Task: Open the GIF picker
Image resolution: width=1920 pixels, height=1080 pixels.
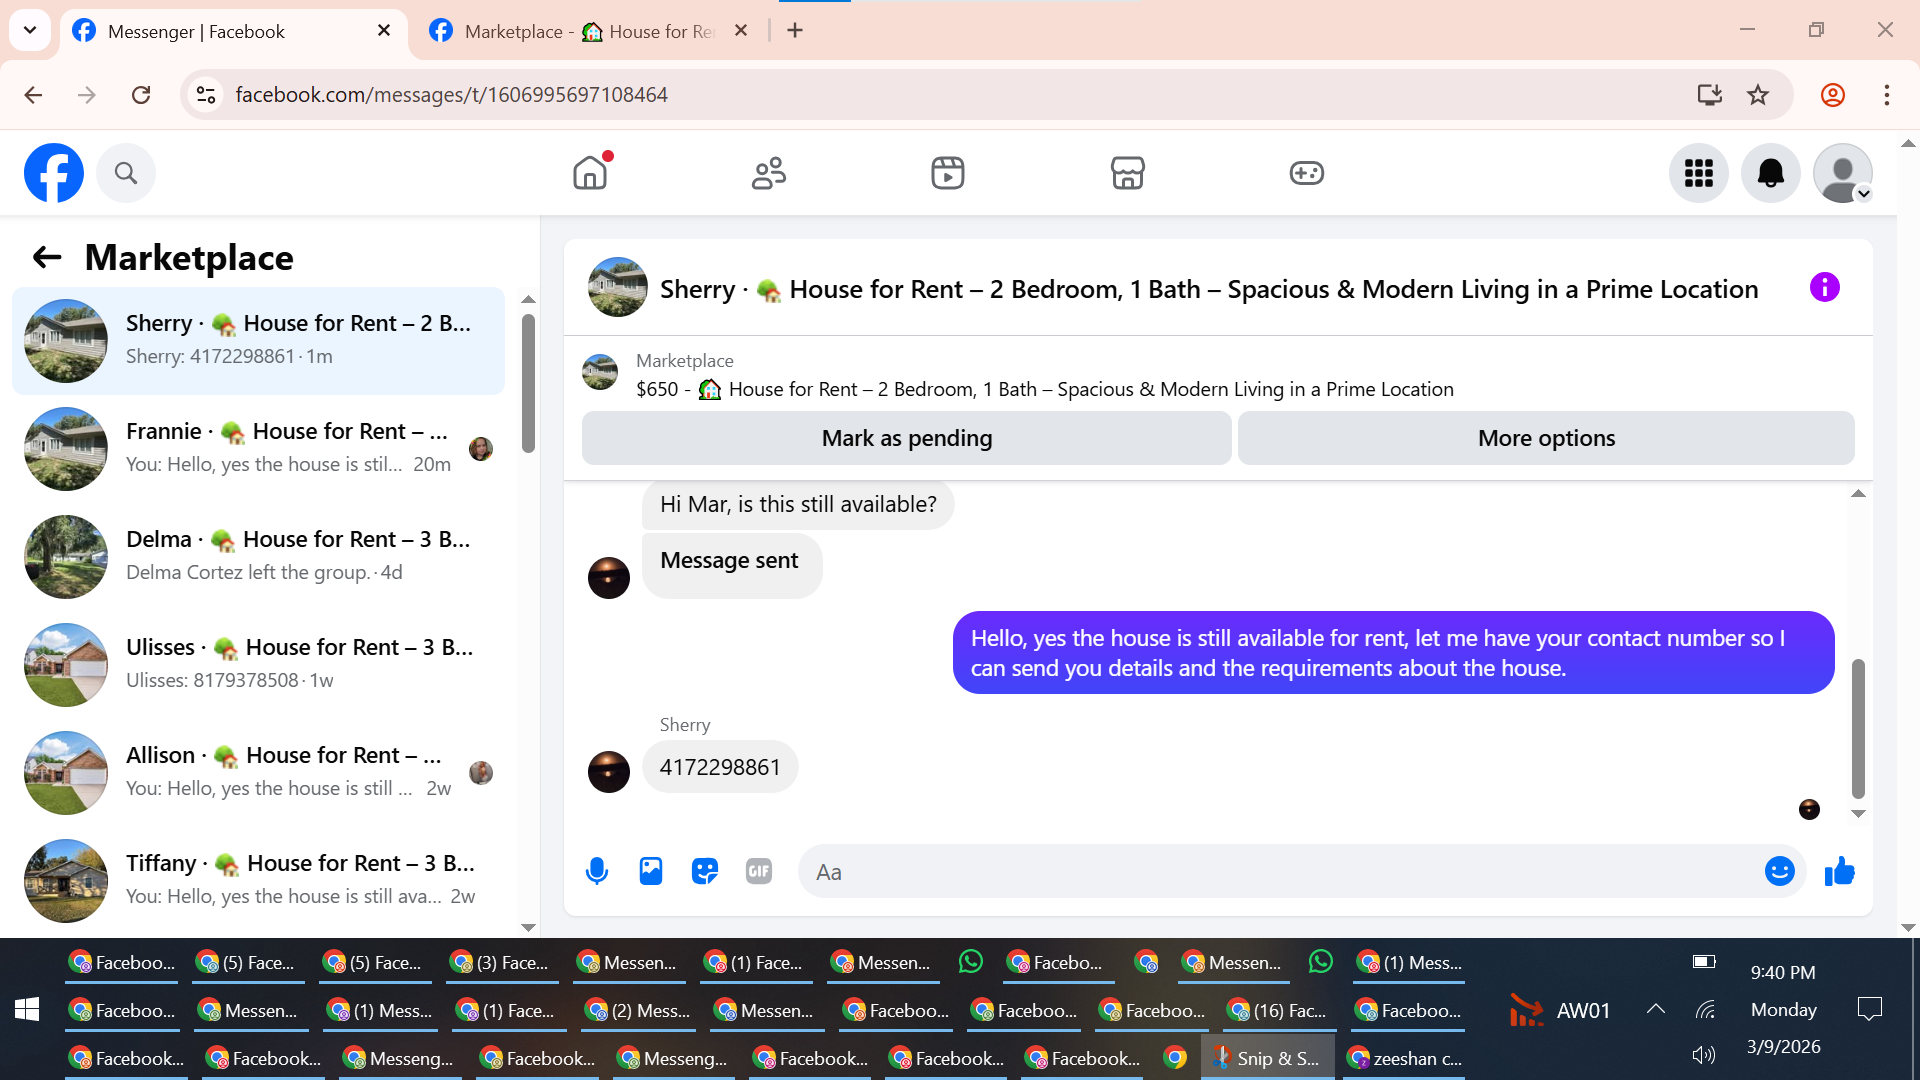Action: click(759, 872)
